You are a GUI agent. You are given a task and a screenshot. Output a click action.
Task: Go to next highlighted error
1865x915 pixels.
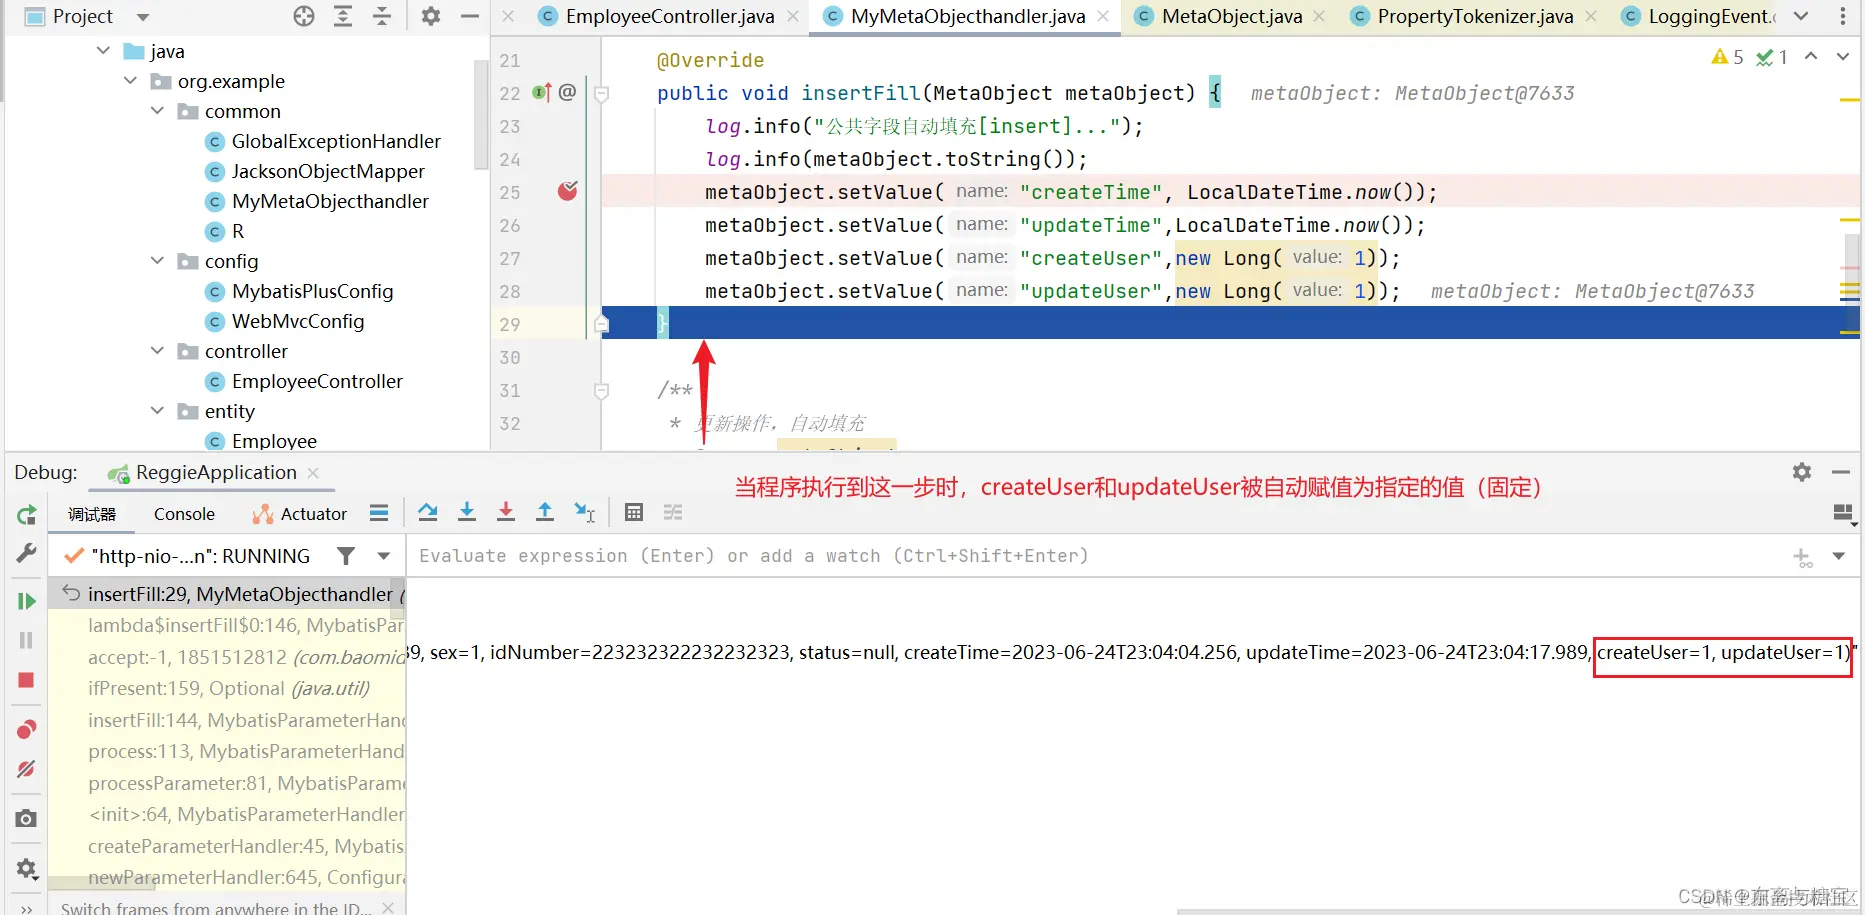pos(1843,57)
